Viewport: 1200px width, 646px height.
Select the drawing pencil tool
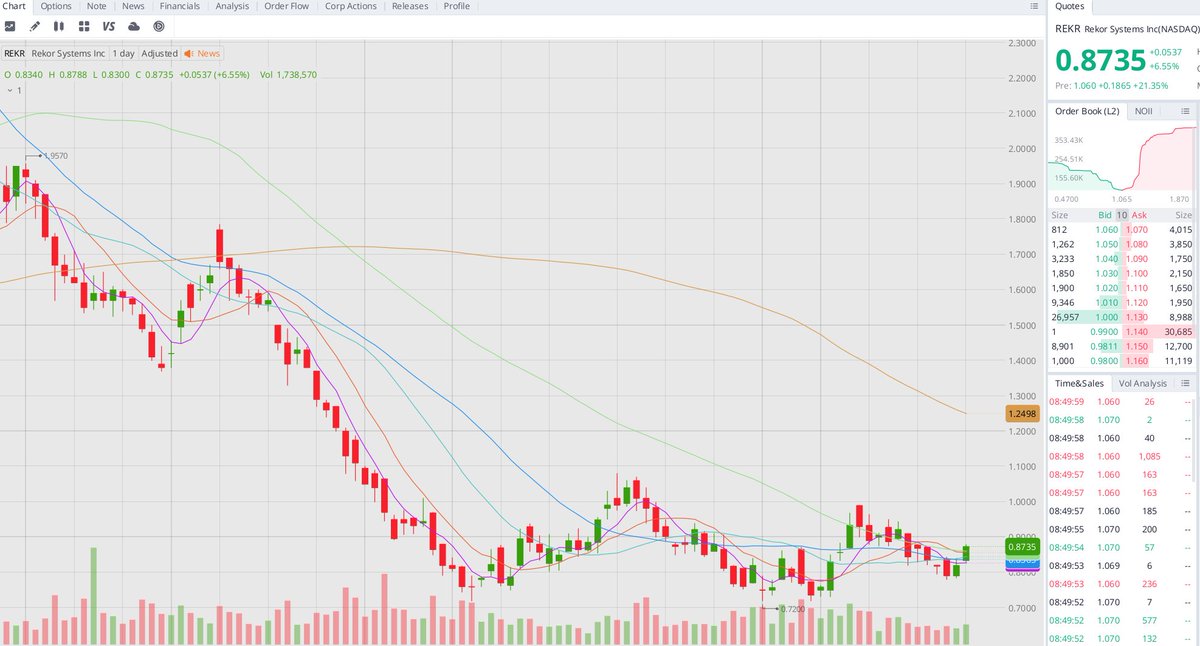pyautogui.click(x=35, y=26)
